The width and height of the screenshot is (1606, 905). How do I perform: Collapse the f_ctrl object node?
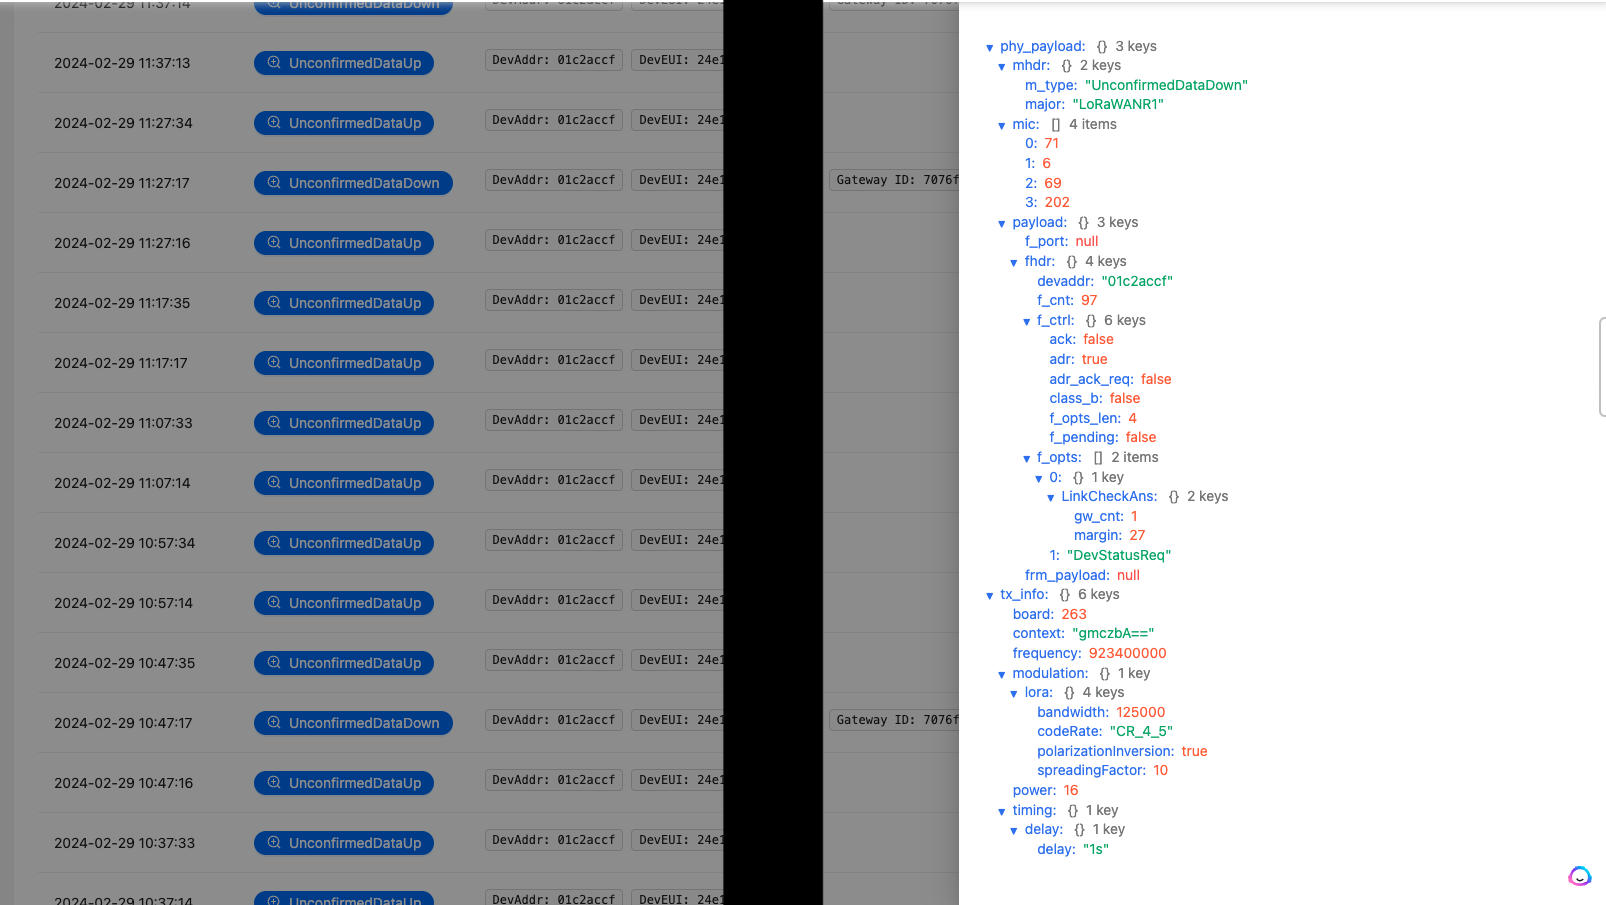[1026, 321]
